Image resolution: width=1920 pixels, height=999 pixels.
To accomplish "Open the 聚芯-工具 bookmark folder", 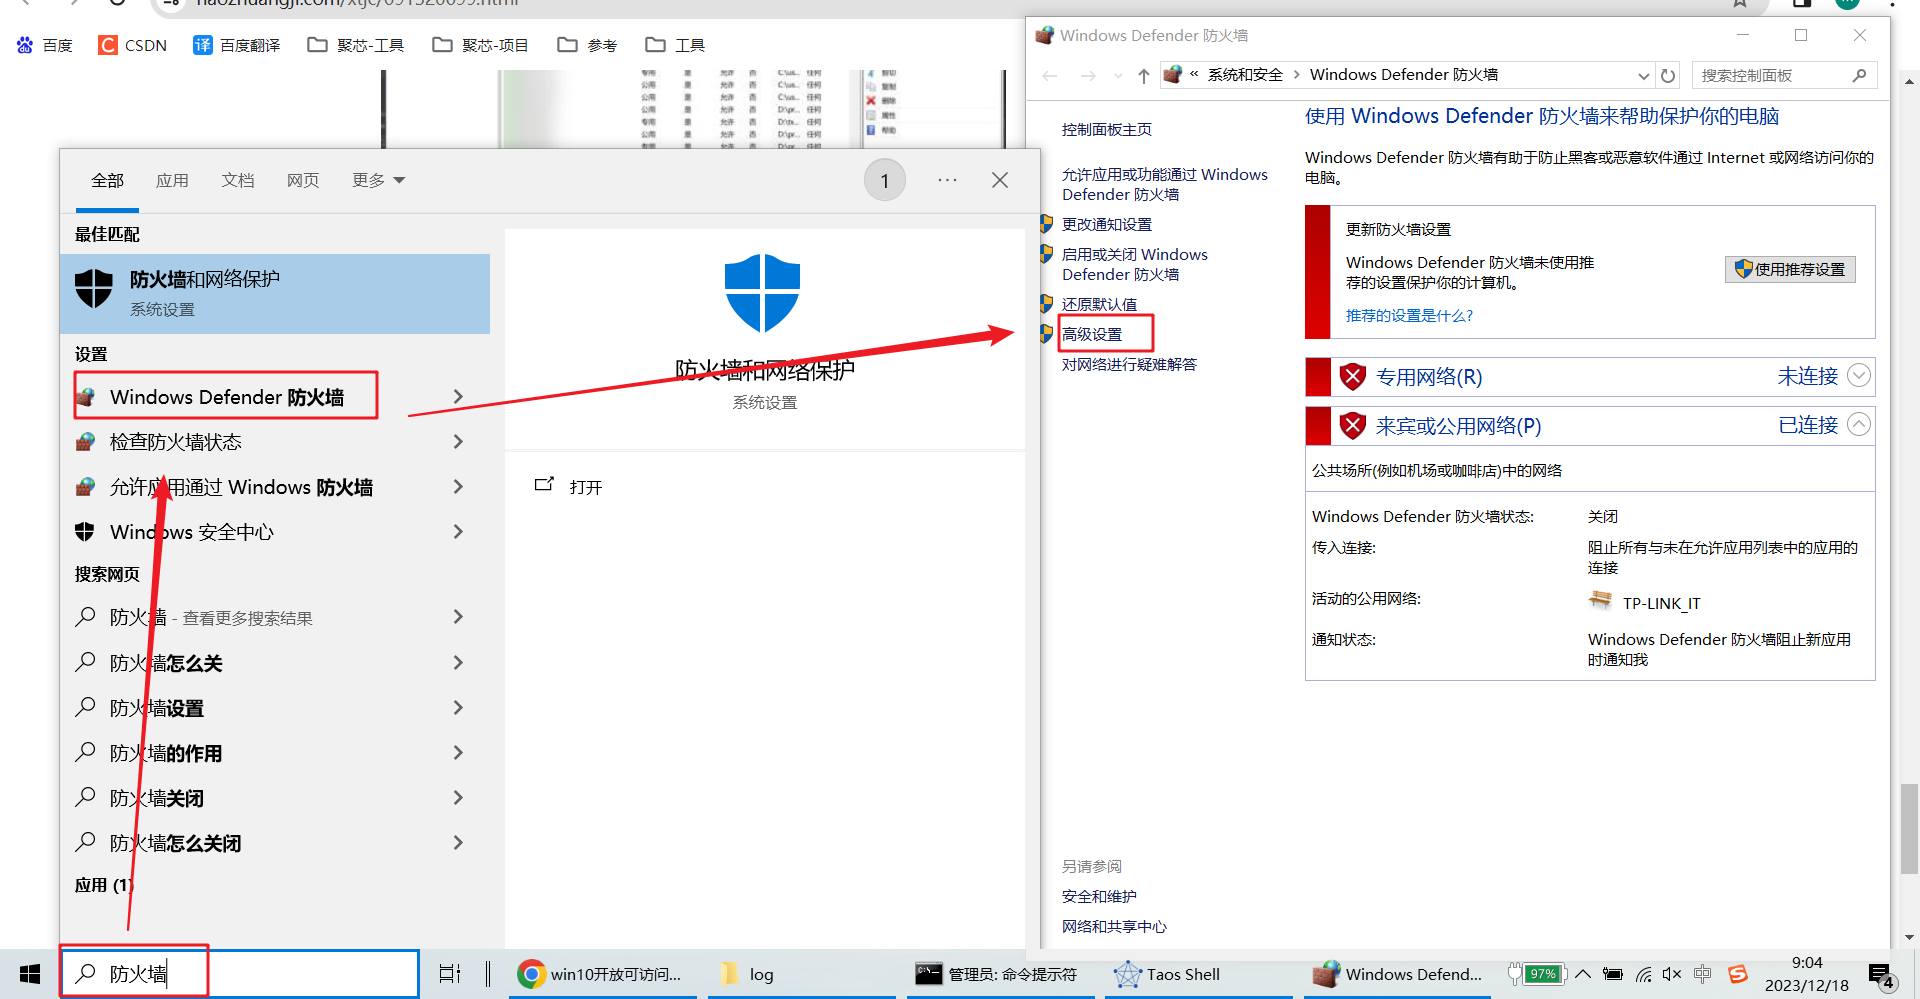I will 356,45.
